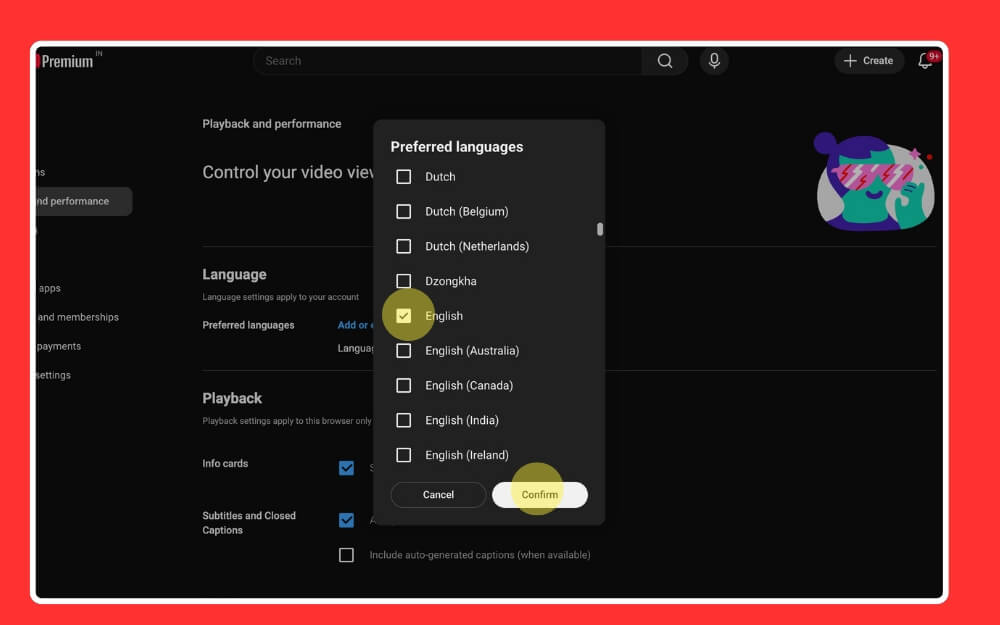Click the plus icon on the Create button
Image resolution: width=1000 pixels, height=625 pixels.
[x=849, y=60]
